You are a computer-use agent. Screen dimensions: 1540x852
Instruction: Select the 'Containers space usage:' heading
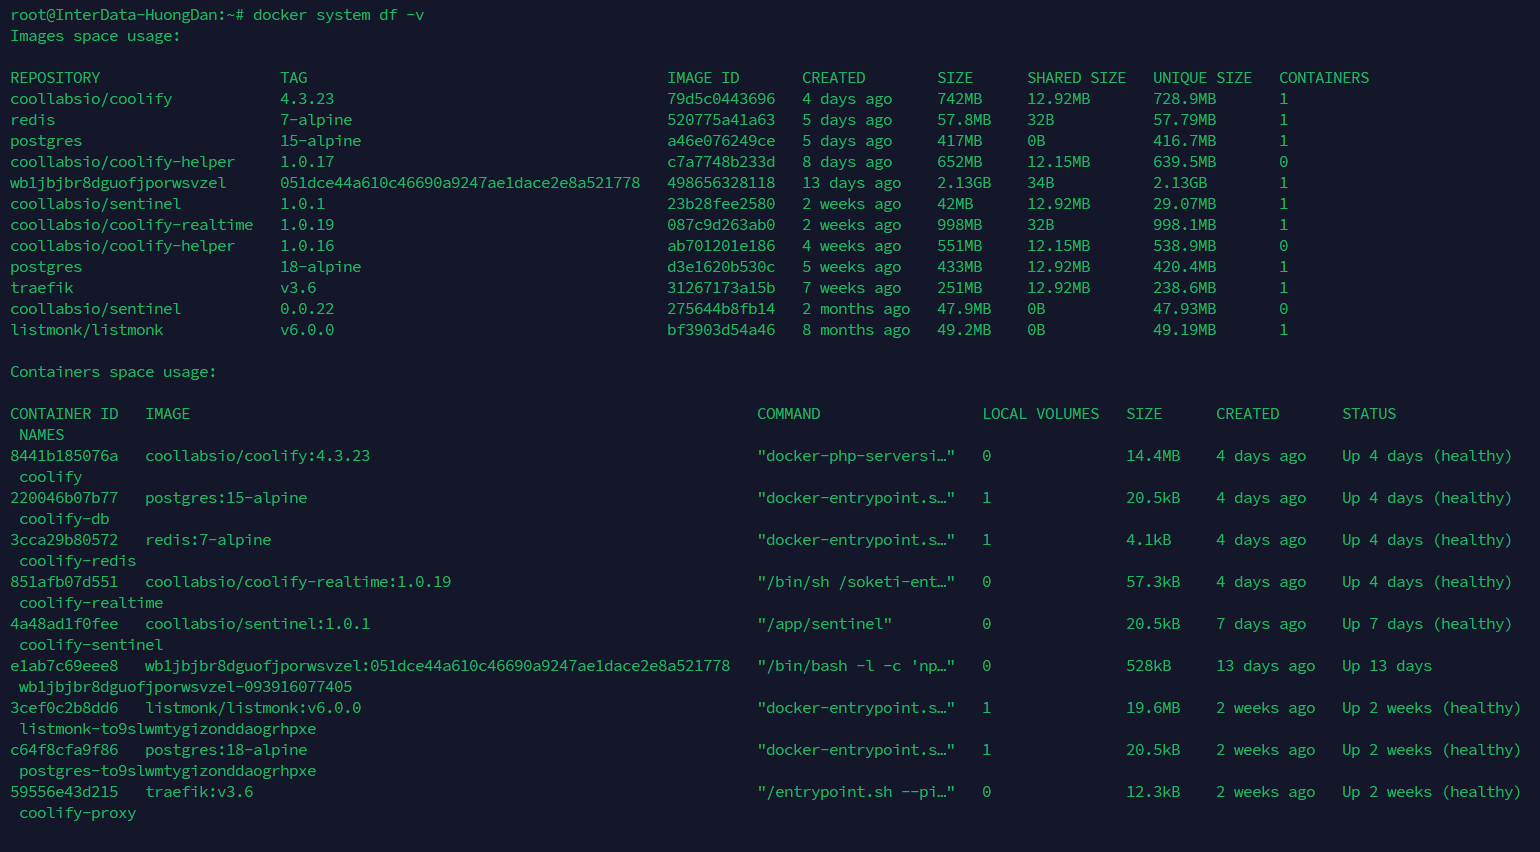click(x=113, y=372)
